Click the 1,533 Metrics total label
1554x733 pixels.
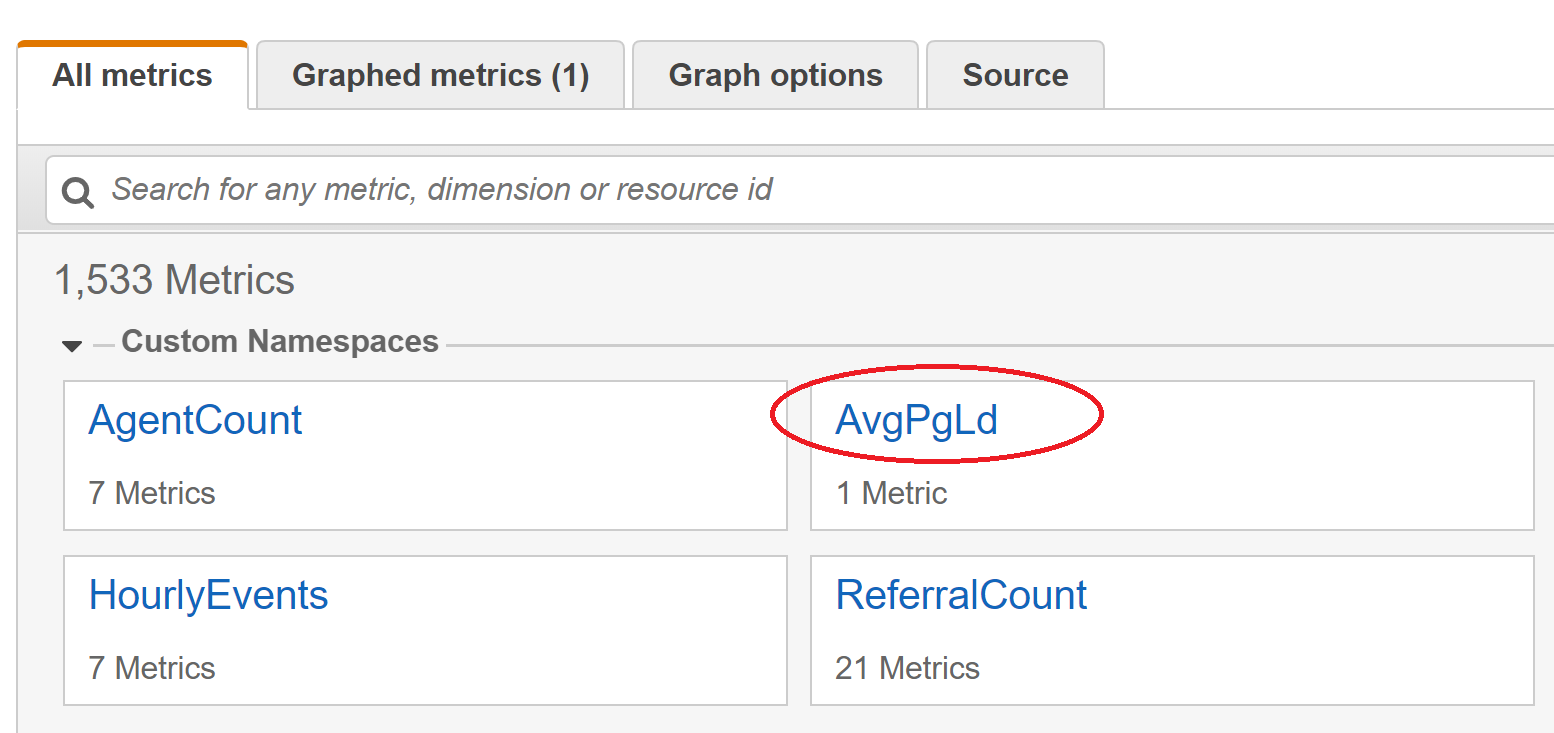(174, 280)
